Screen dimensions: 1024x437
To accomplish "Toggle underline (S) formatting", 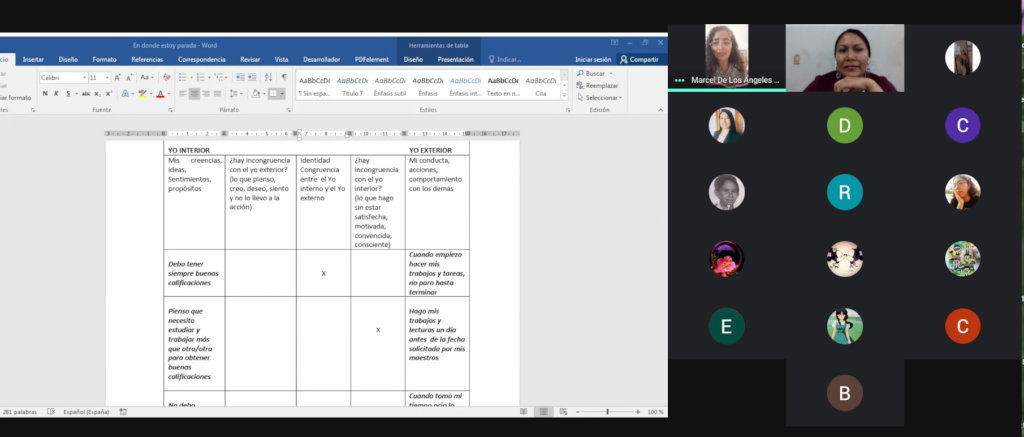I will 68,93.
